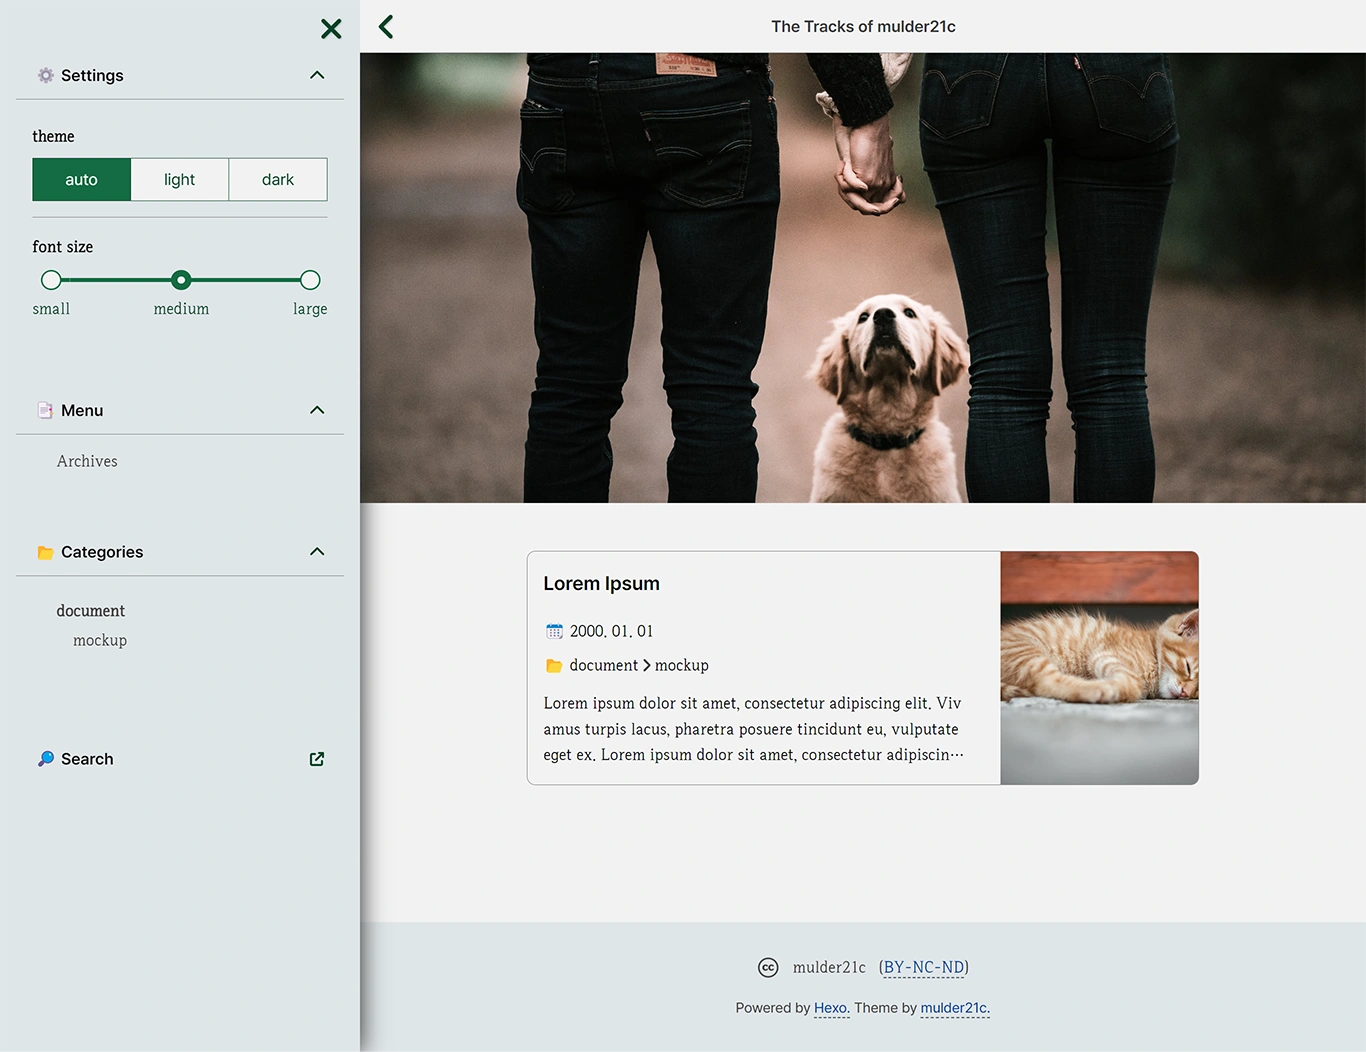Click the dog banner image

(863, 278)
